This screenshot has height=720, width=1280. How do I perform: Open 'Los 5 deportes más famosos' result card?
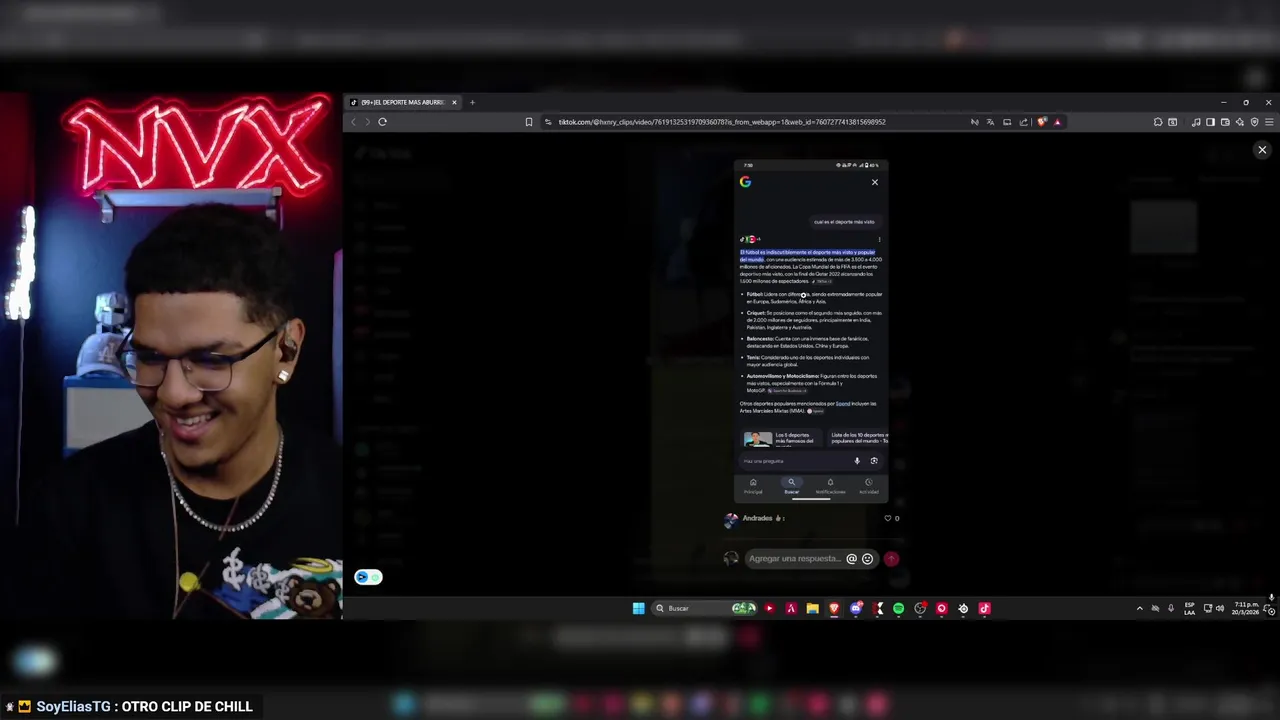[x=782, y=439]
